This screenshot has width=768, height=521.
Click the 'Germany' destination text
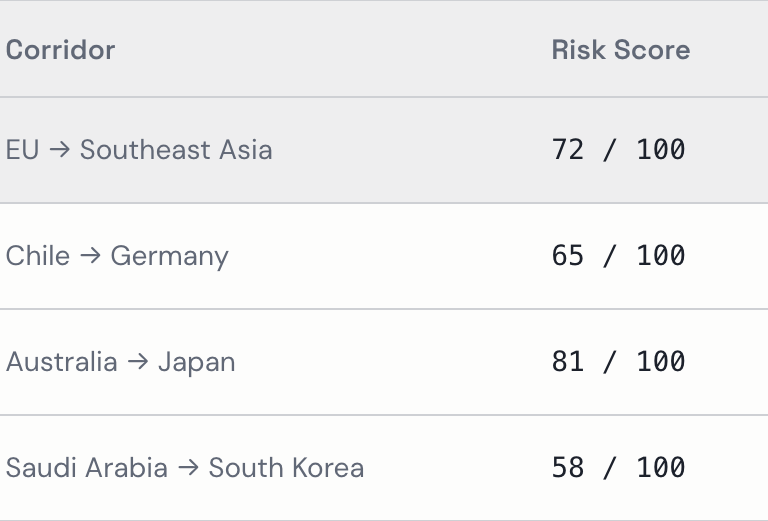point(169,256)
